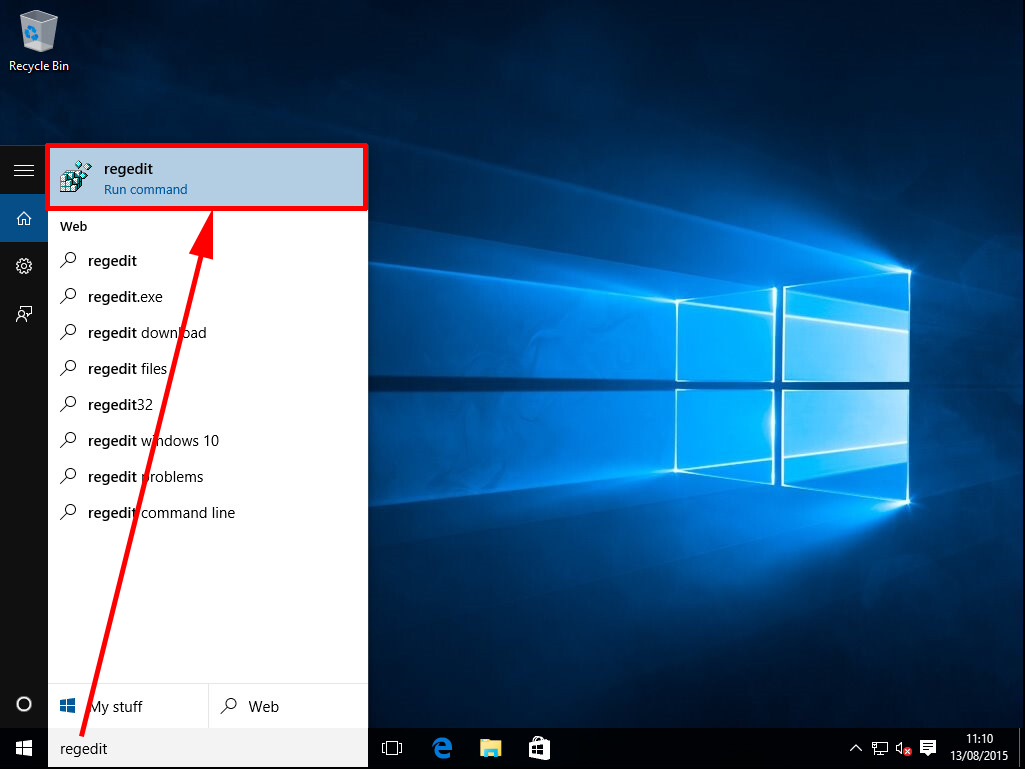
Task: Open the Action Center notifications icon
Action: (928, 749)
